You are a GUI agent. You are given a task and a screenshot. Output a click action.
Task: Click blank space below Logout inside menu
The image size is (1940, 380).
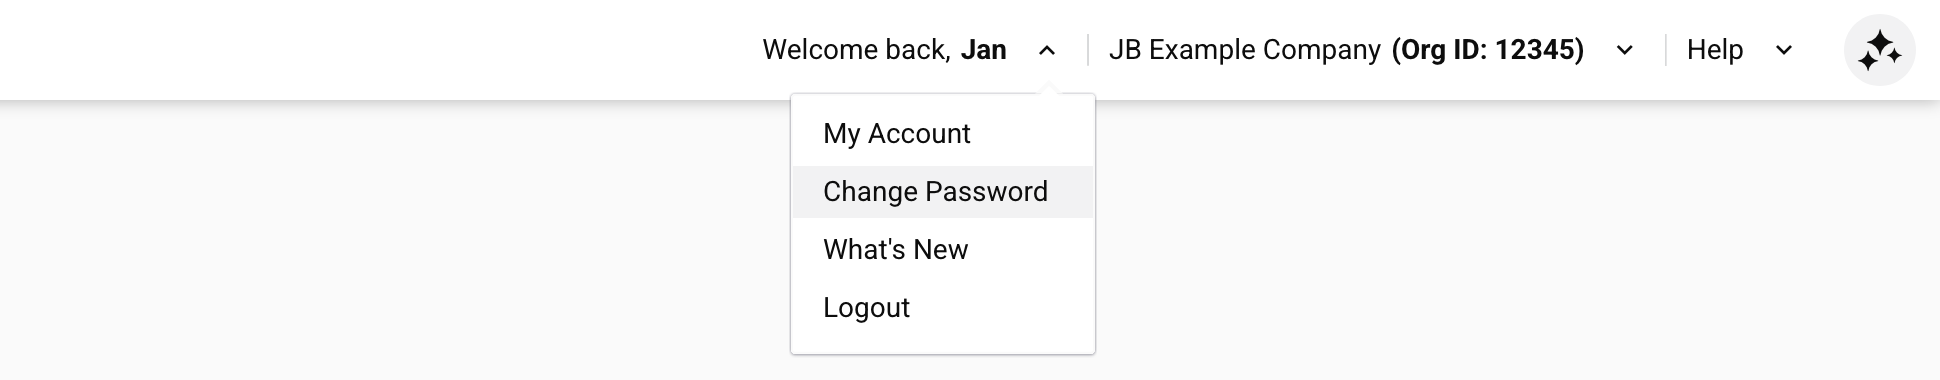click(943, 343)
